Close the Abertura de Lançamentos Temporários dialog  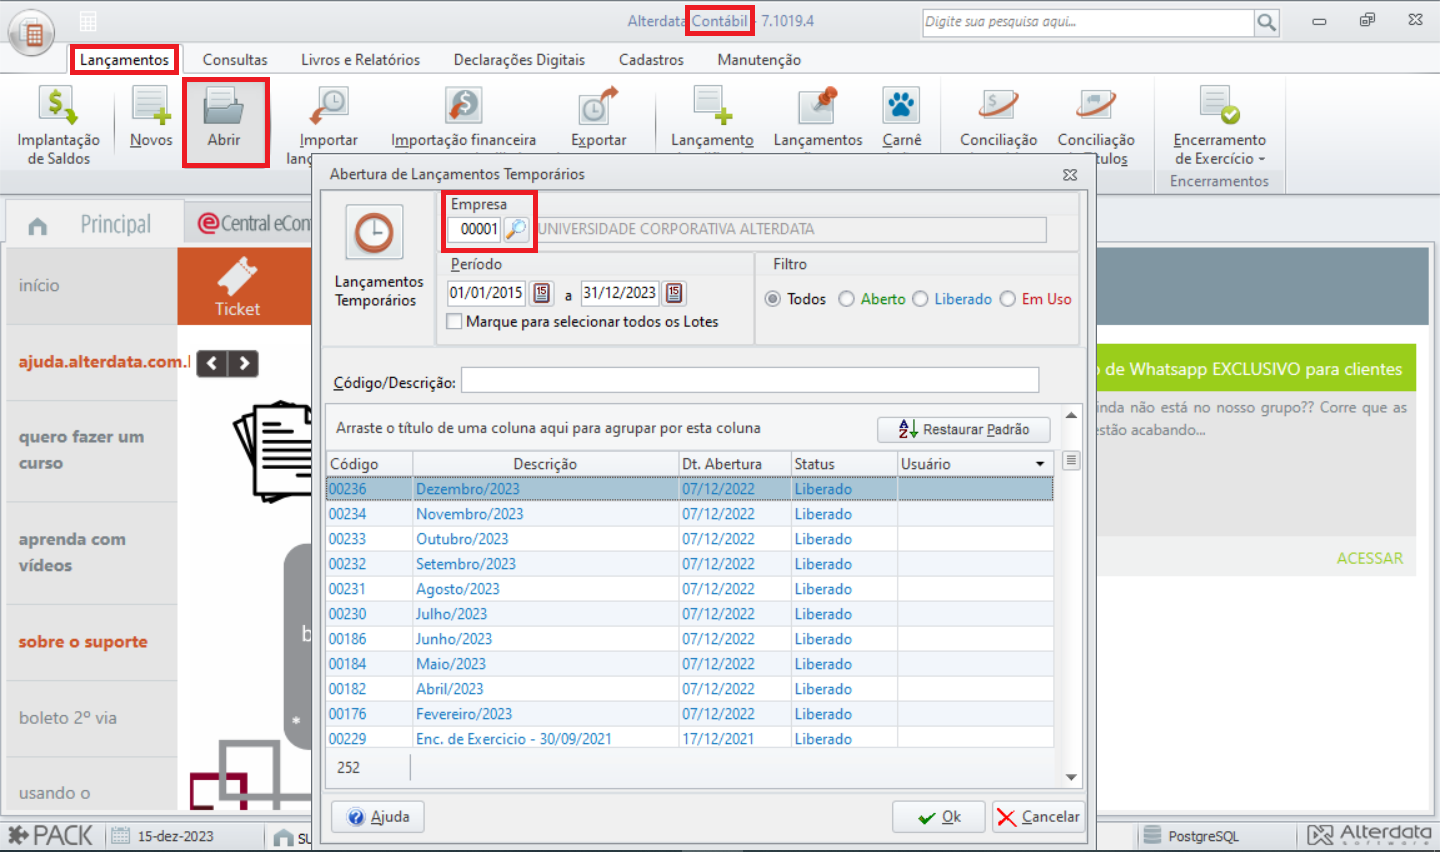click(1070, 174)
